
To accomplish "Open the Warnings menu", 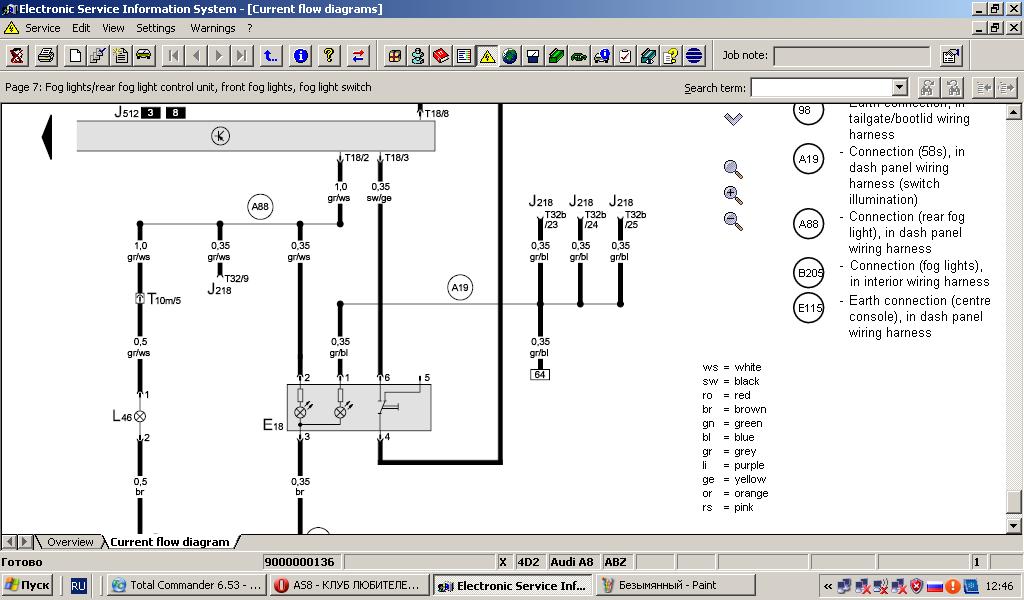I will coord(212,28).
